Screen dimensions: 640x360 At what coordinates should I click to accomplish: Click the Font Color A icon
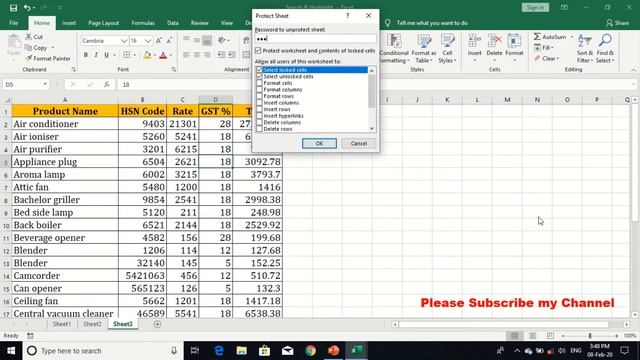[x=163, y=55]
